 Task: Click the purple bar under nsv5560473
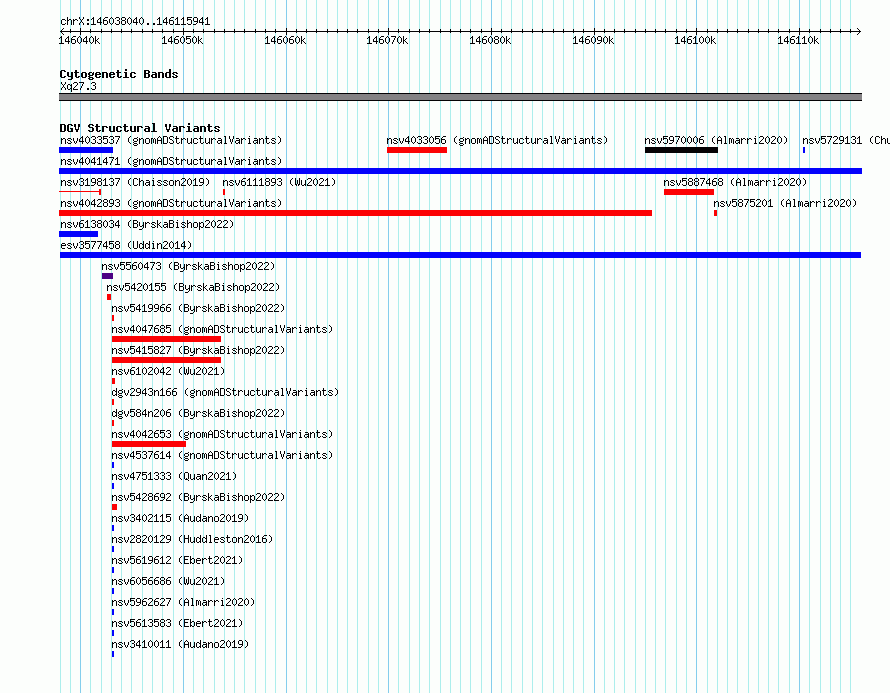point(107,276)
